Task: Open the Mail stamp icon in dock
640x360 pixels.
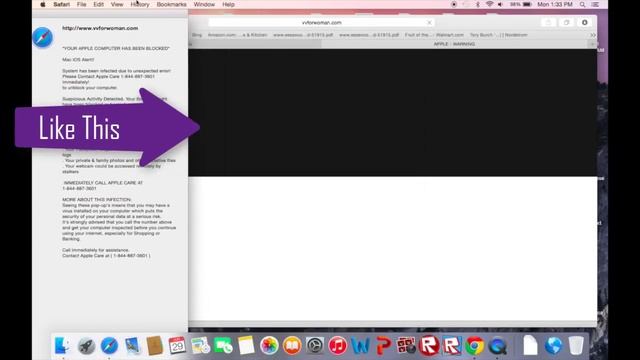Action: point(132,346)
